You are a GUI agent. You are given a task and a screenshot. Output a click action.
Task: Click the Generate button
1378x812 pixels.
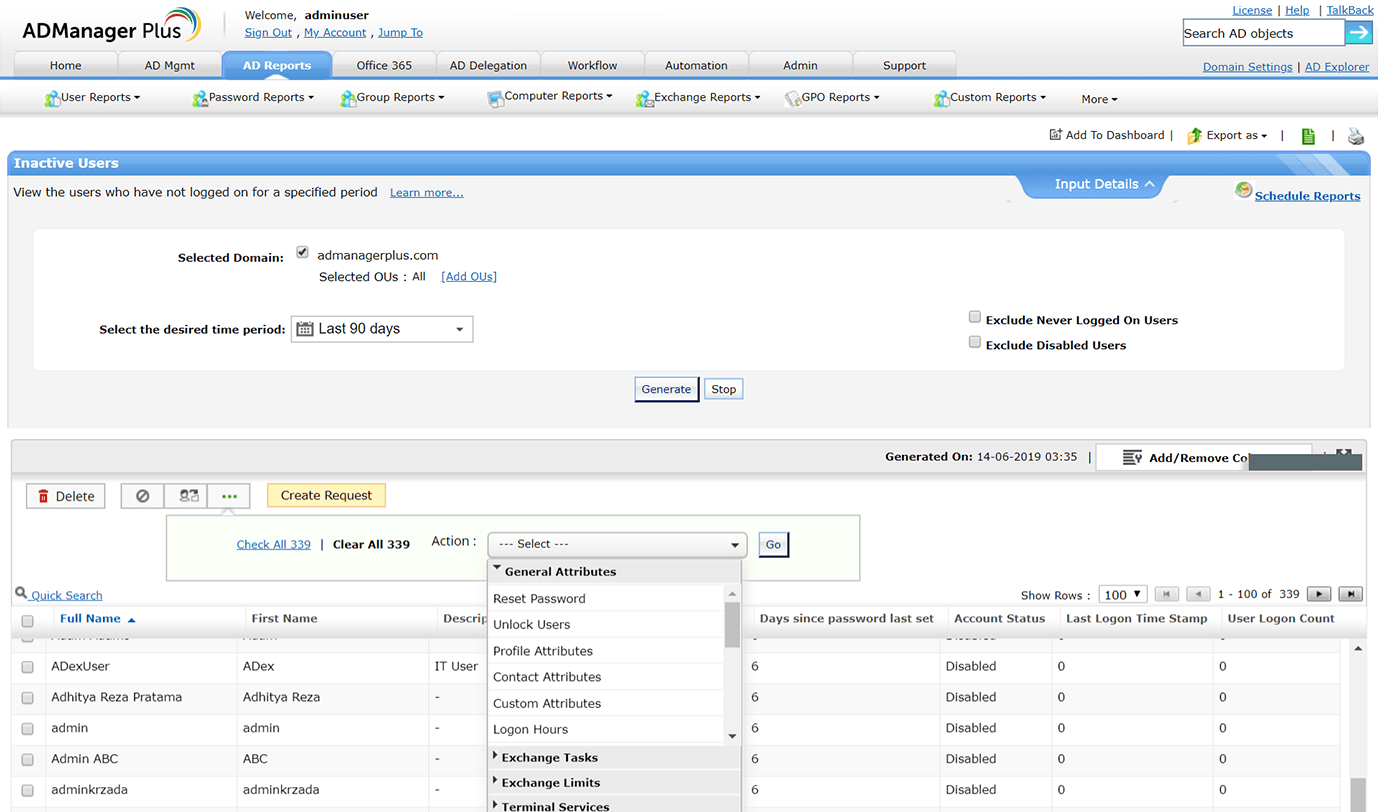pyautogui.click(x=666, y=390)
